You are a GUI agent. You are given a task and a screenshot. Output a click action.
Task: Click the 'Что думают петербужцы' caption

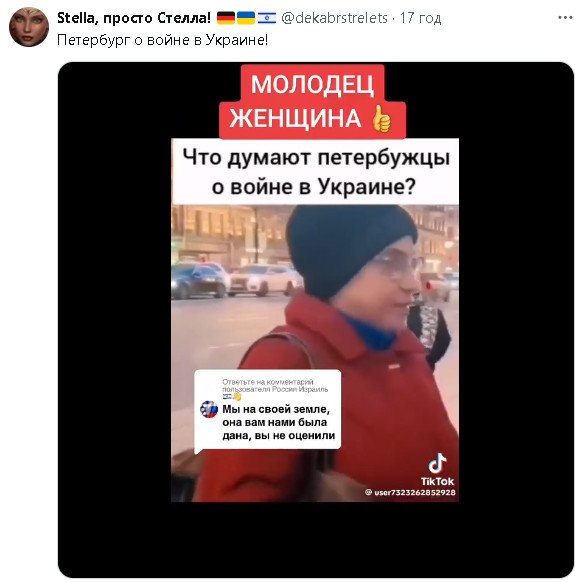pos(316,157)
